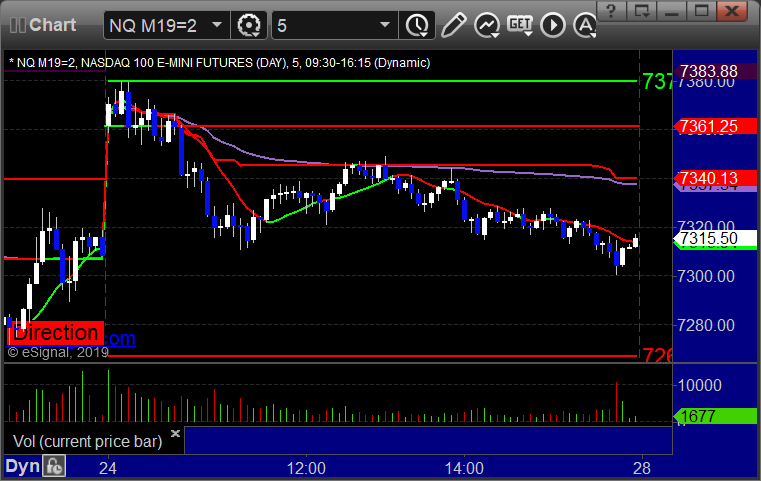The height and width of the screenshot is (481, 761).
Task: Click the Vol (current price bar) label
Action: (x=87, y=441)
